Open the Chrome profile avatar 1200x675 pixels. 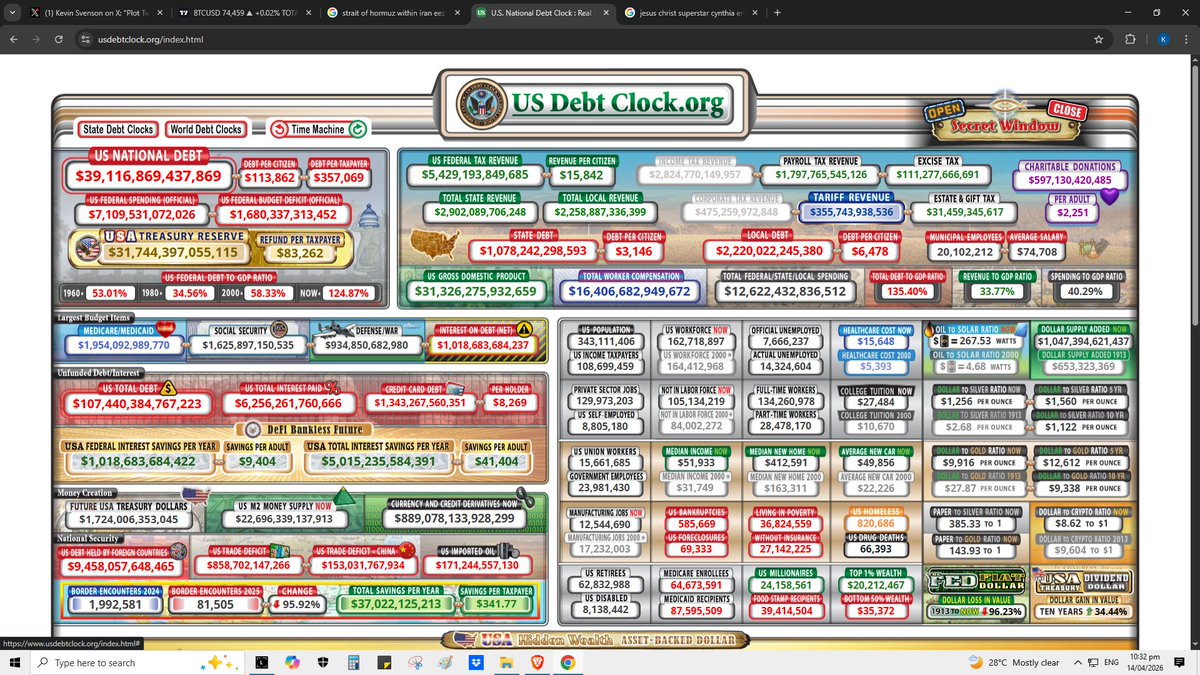point(1161,39)
